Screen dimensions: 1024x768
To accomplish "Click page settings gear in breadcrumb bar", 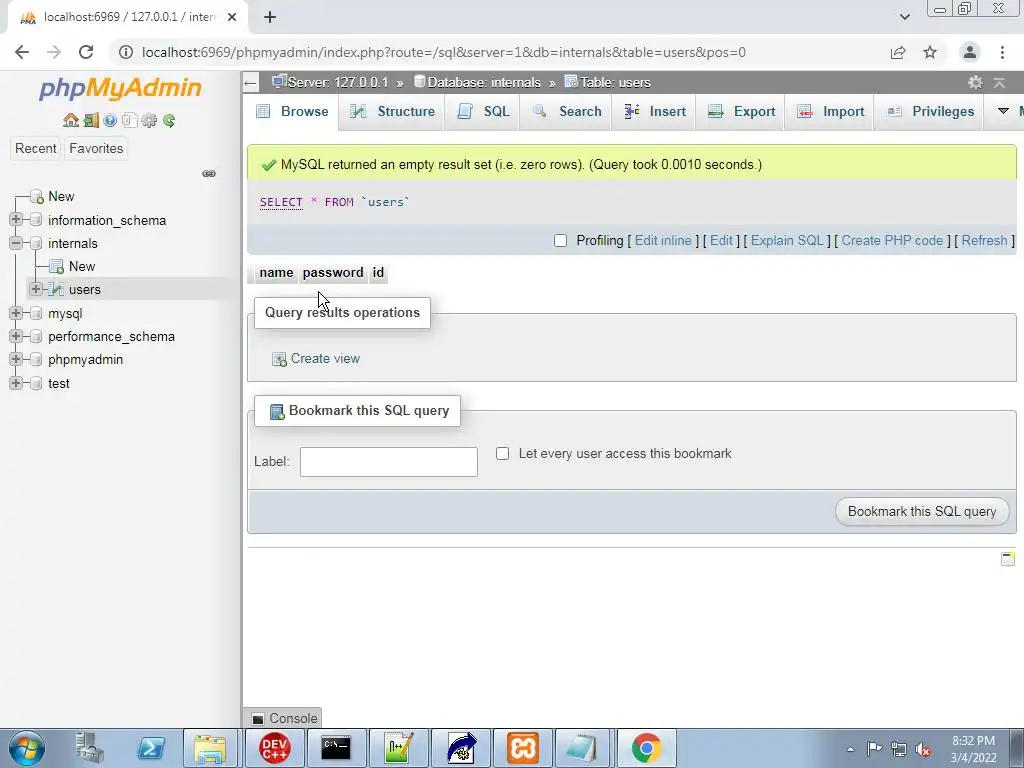I will [x=975, y=82].
